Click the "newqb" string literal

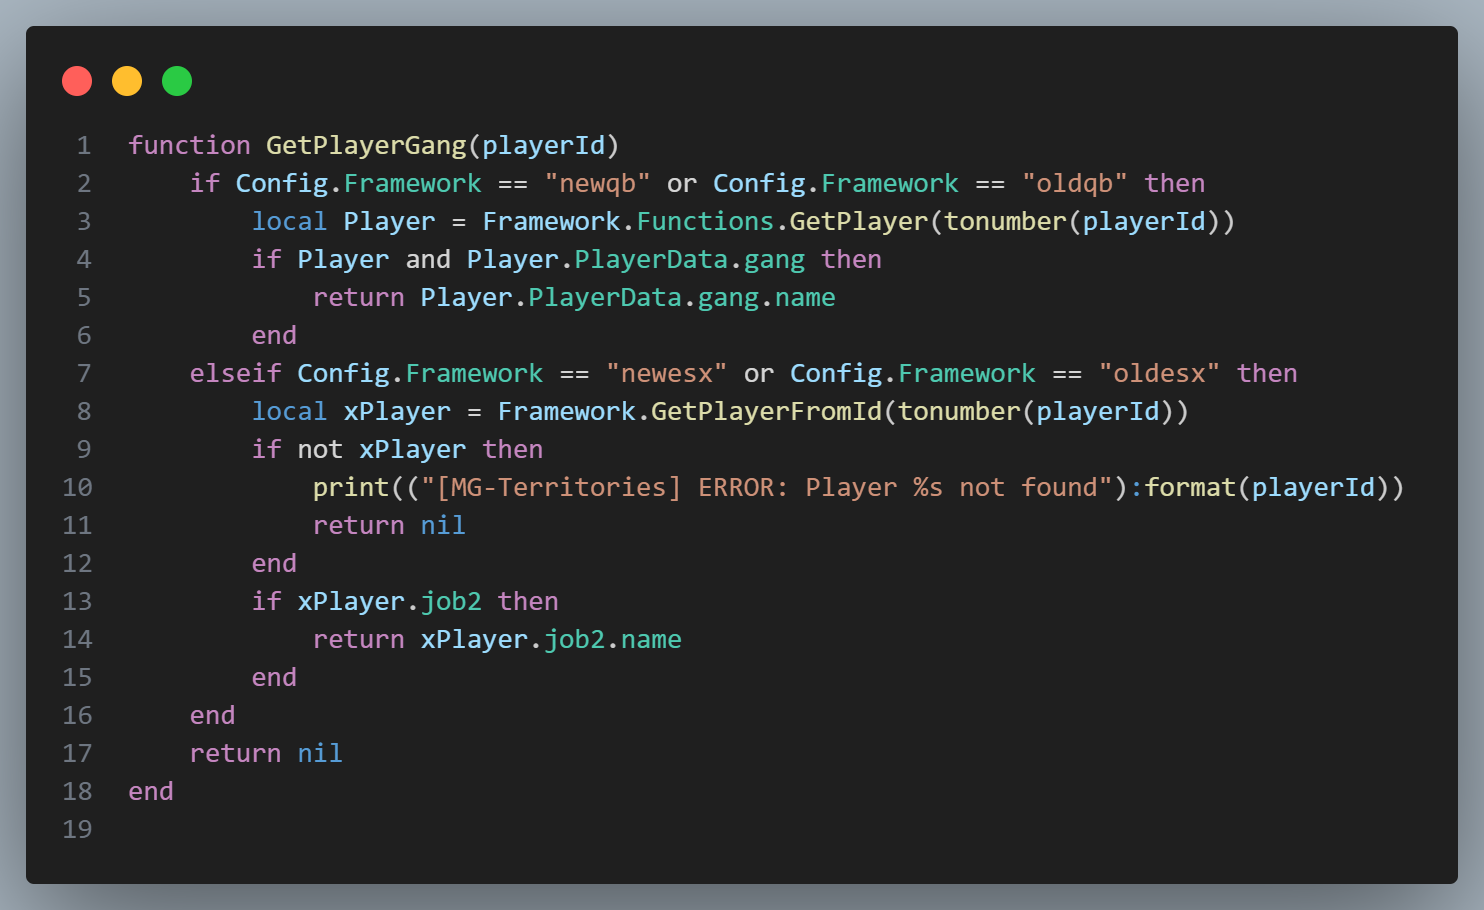pyautogui.click(x=597, y=184)
